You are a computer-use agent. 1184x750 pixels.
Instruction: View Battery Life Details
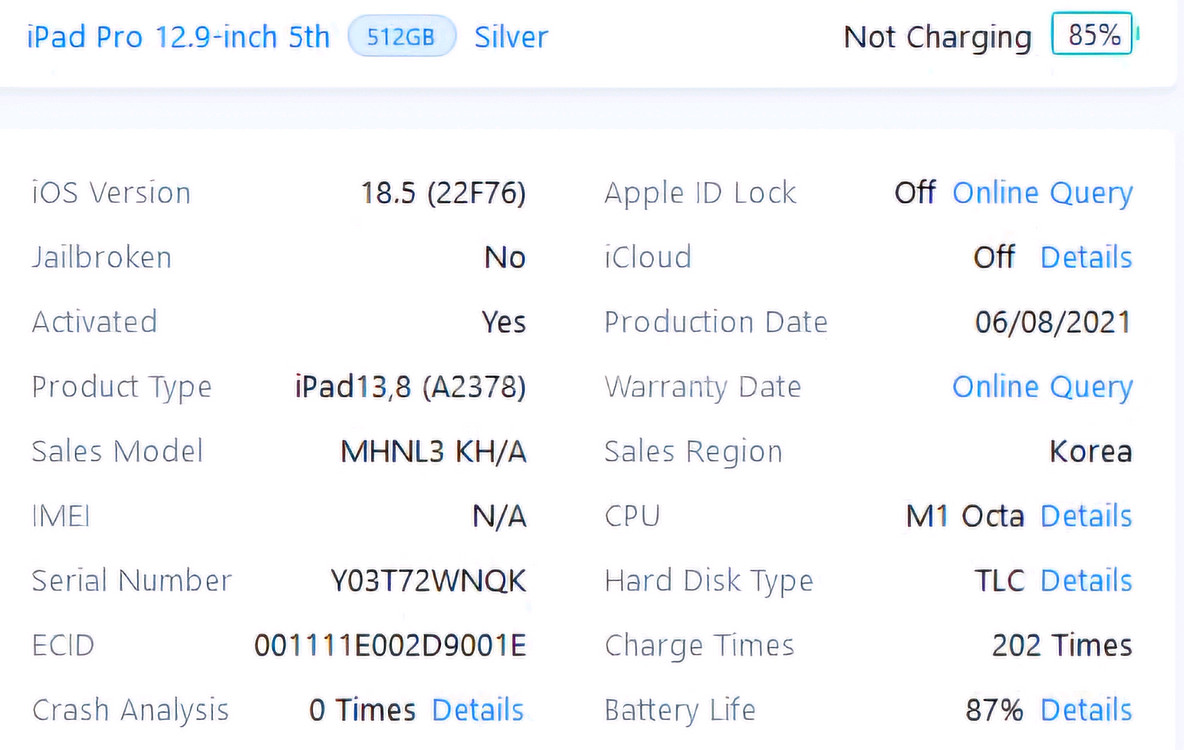[1086, 710]
